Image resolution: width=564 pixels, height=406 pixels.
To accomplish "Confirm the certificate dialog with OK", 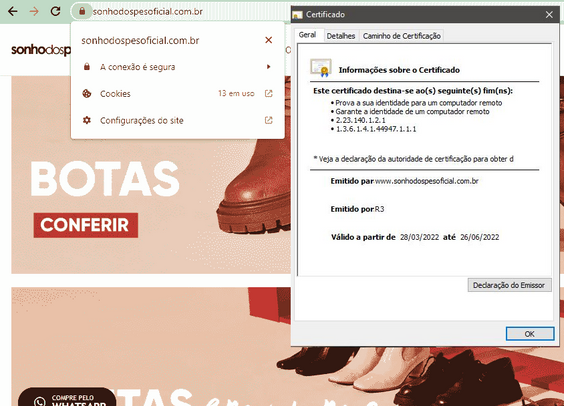I will pos(529,334).
